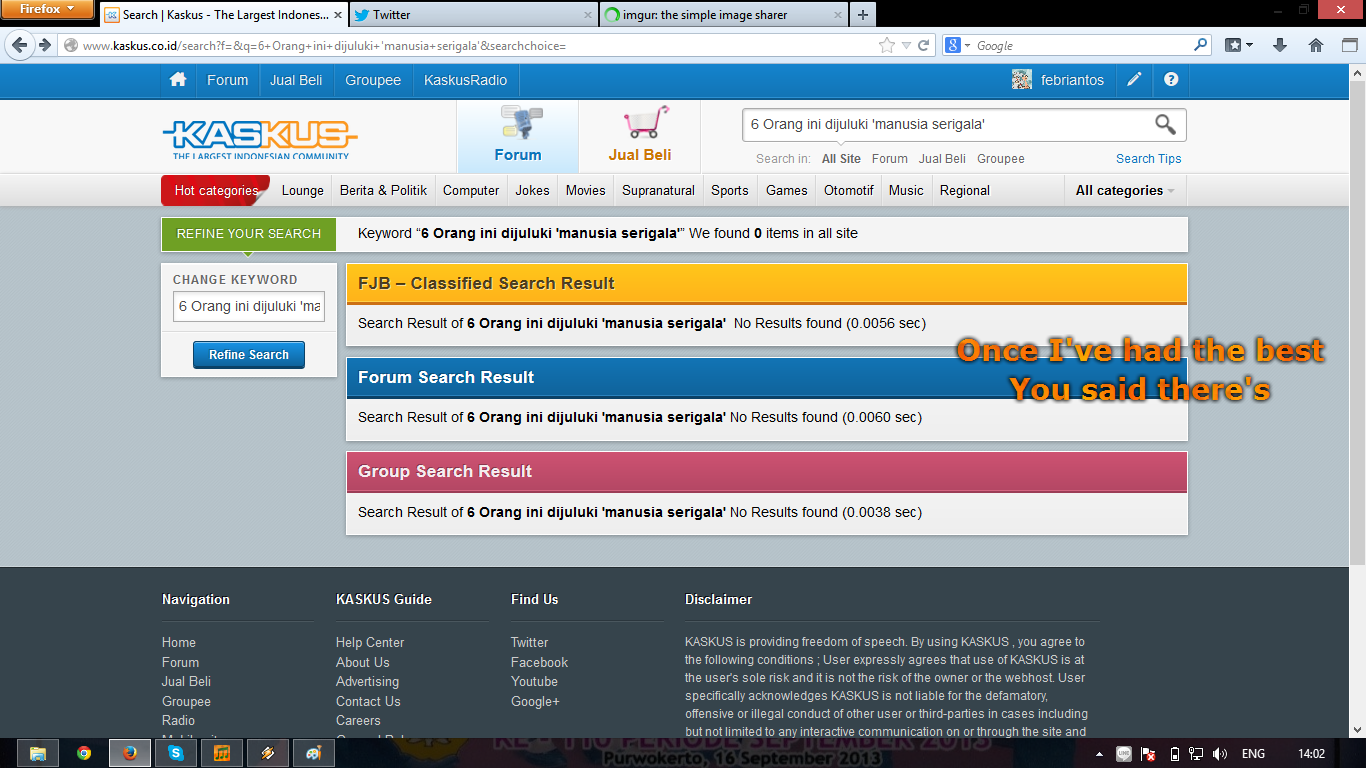Image resolution: width=1366 pixels, height=768 pixels.
Task: Go to the Firefox home page icon
Action: point(1316,45)
